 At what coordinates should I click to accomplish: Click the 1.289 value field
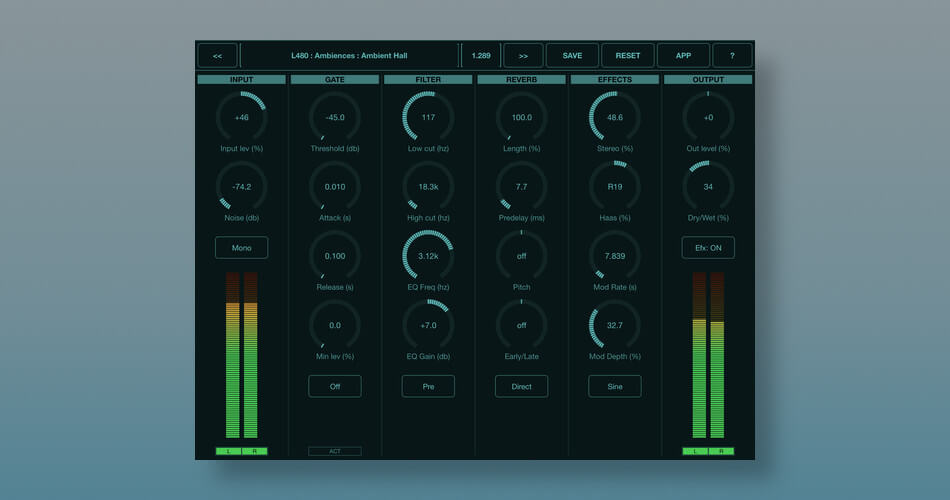pos(481,56)
